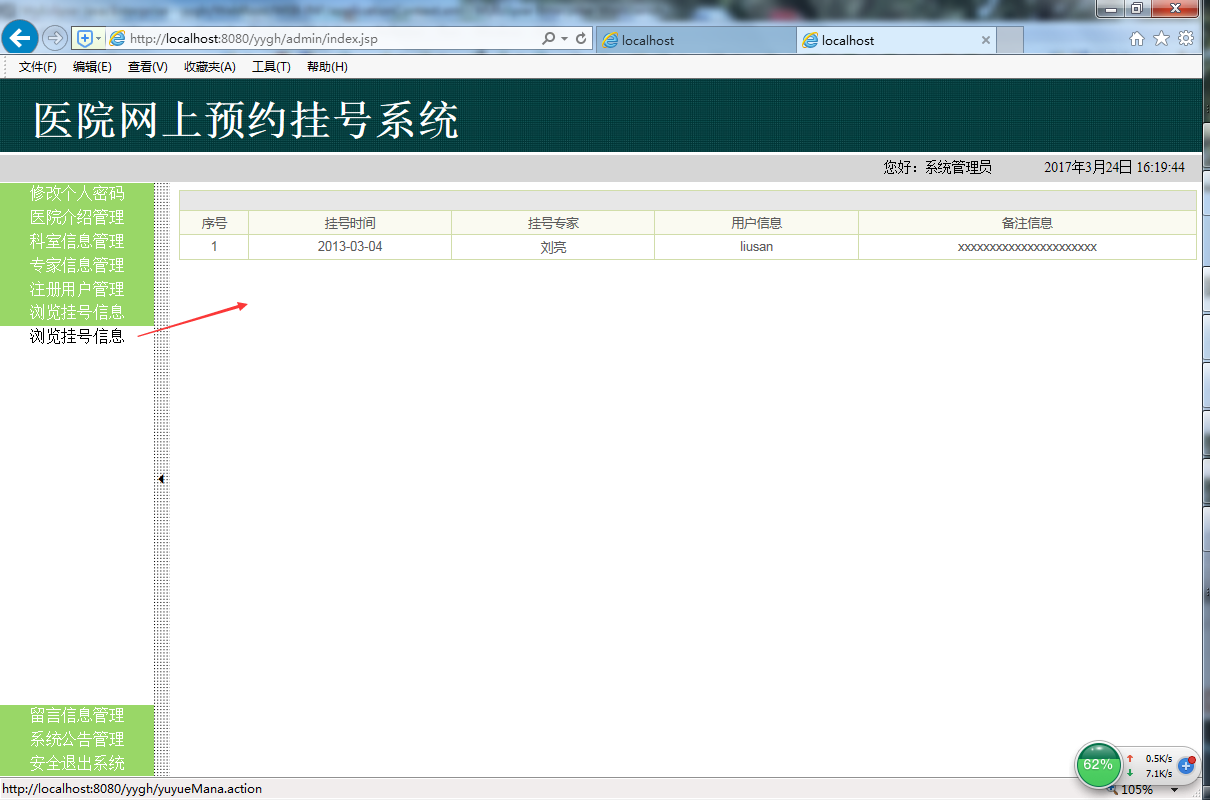The height and width of the screenshot is (800, 1210).
Task: Click the 医院网上预约挂号系统 title banner text
Action: coord(246,121)
